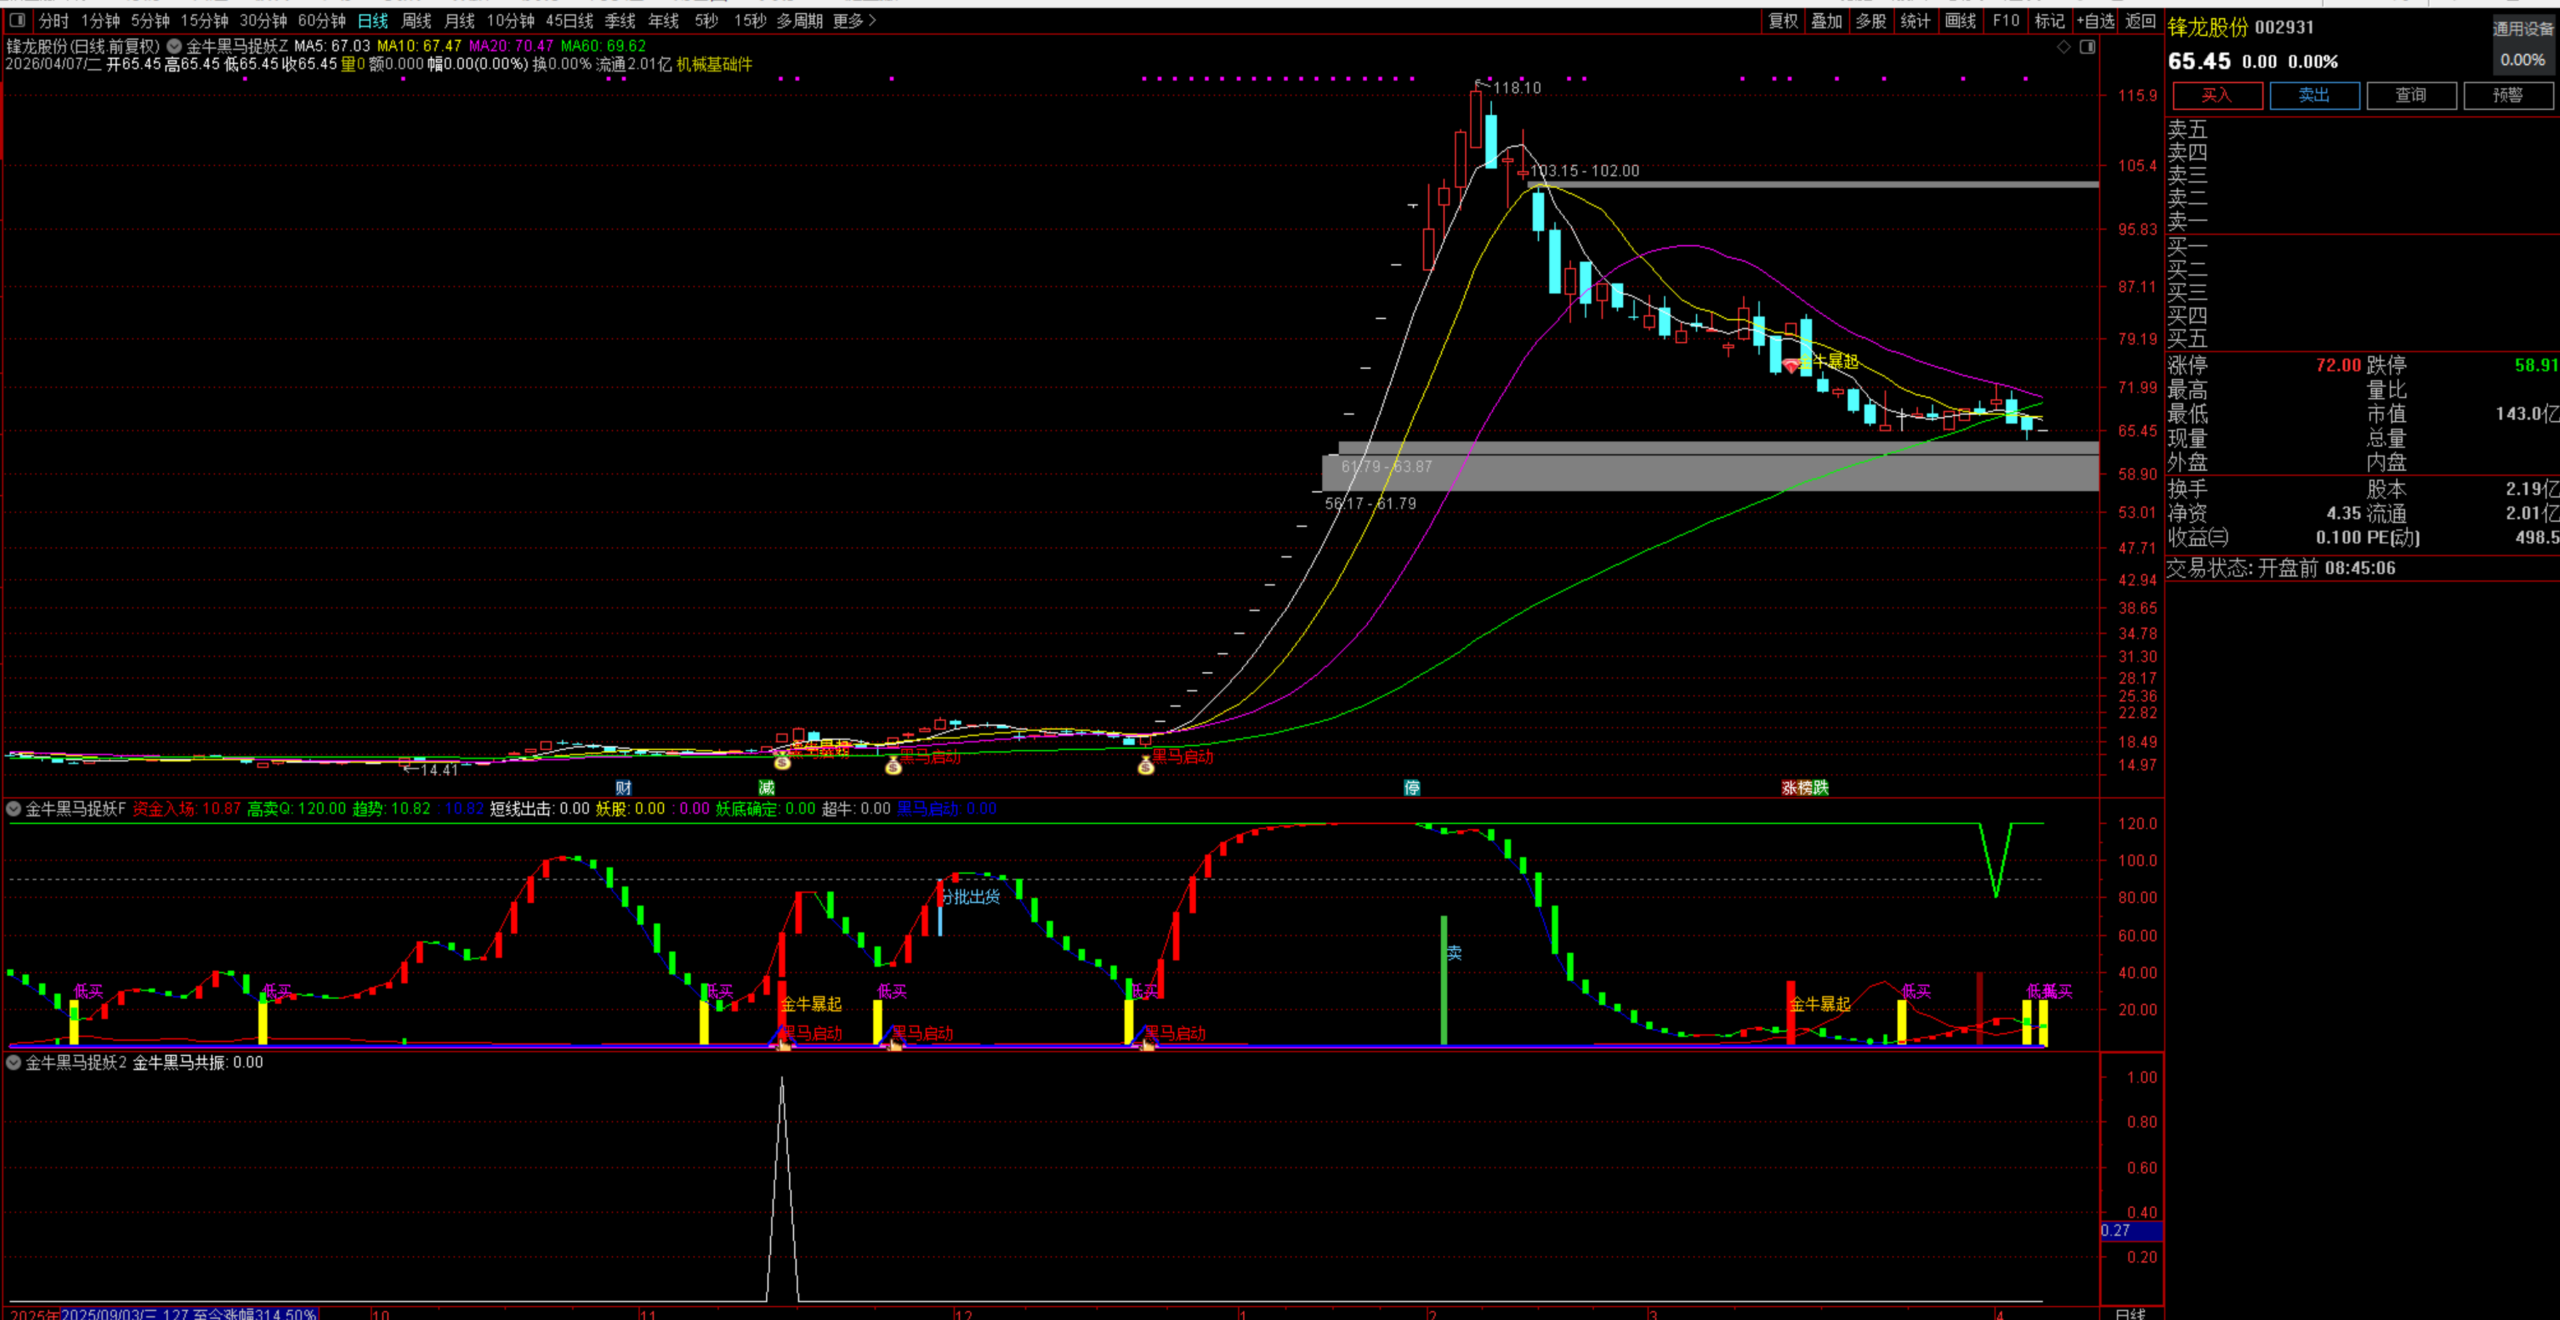Click the 103.15-102.00 gray resistance band

1800,185
